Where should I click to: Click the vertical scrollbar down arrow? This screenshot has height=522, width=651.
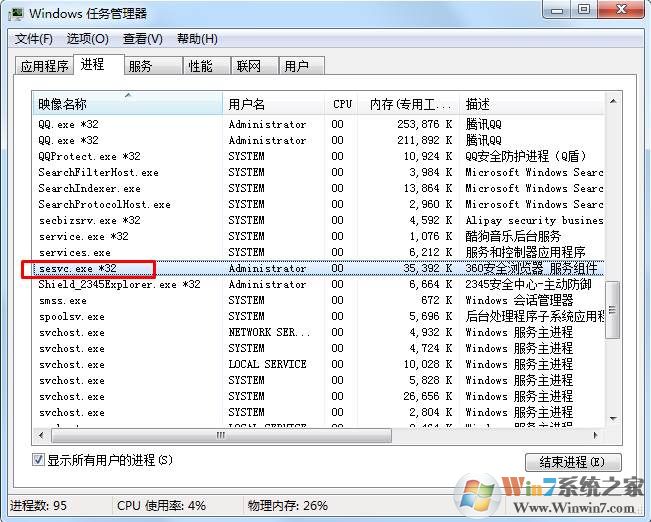point(613,419)
